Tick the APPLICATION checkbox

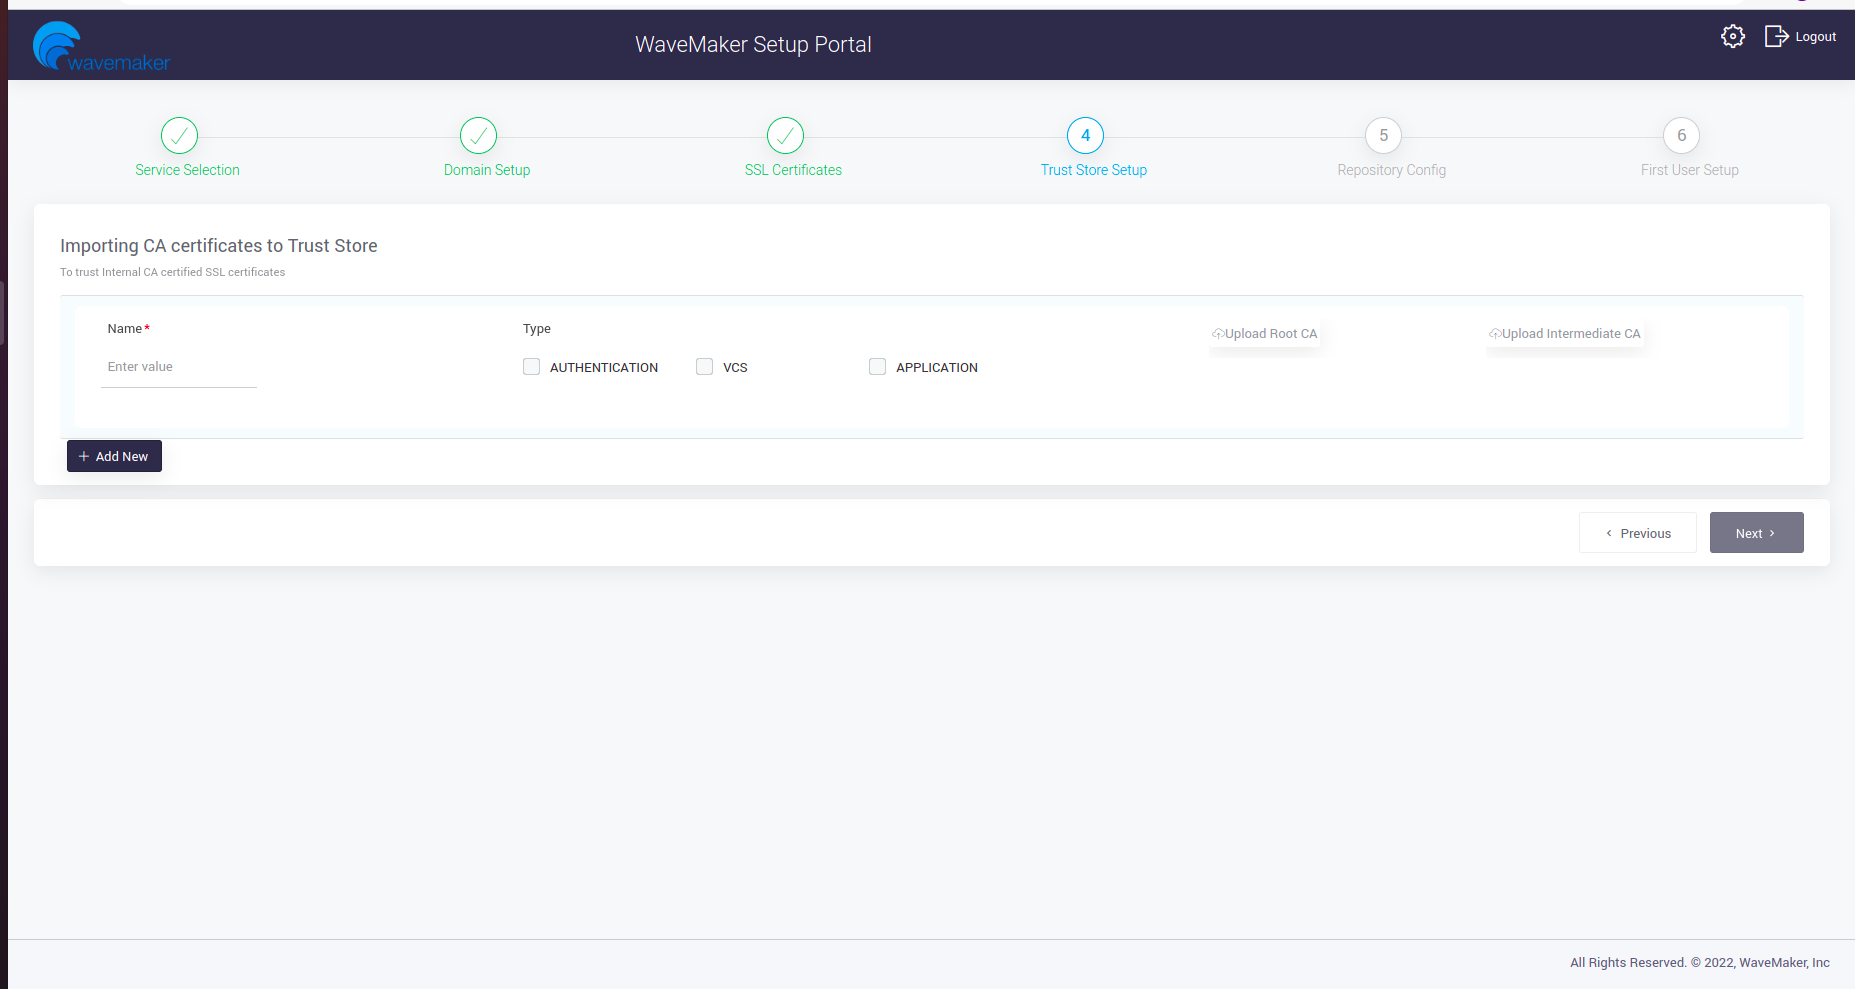tap(877, 367)
